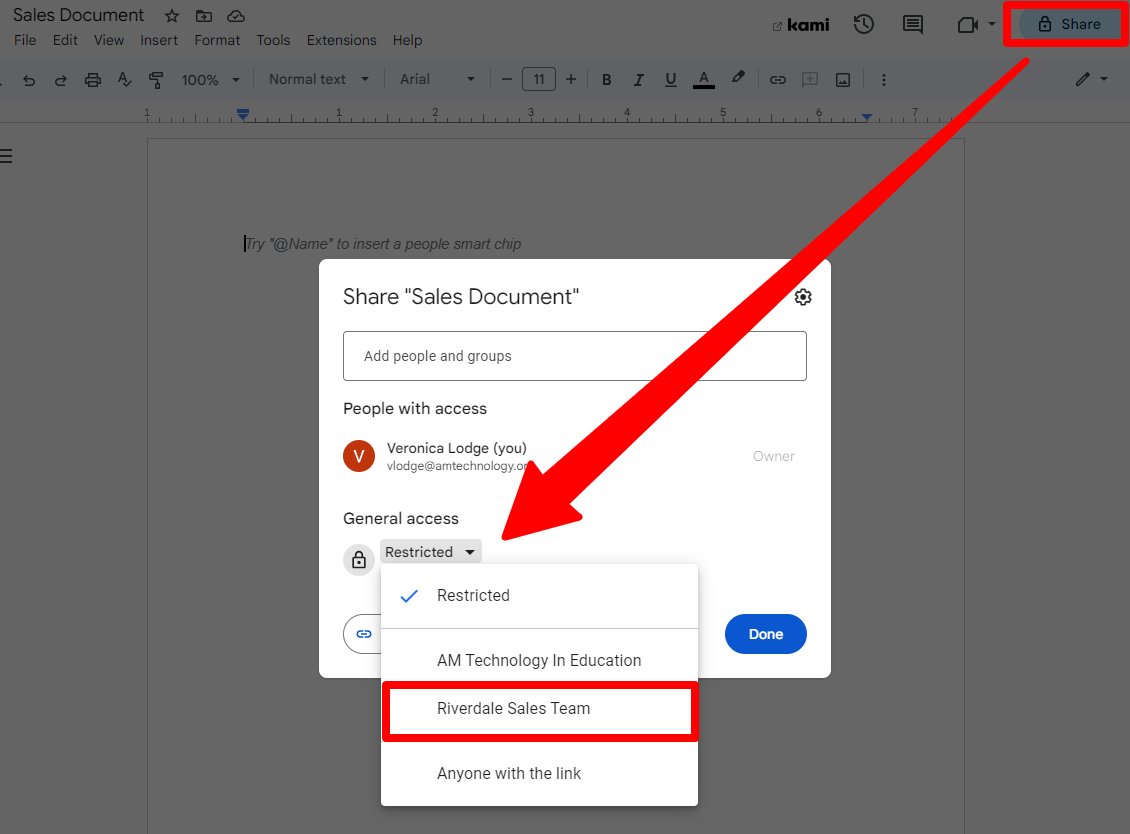Increase the font size

pyautogui.click(x=571, y=79)
